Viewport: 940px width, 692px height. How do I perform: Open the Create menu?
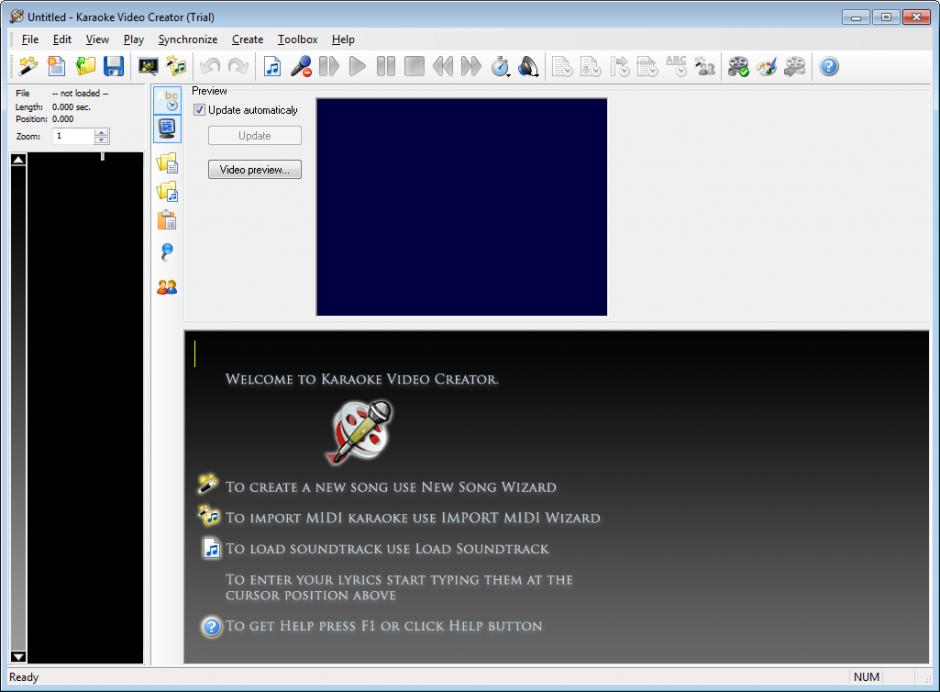(x=248, y=40)
